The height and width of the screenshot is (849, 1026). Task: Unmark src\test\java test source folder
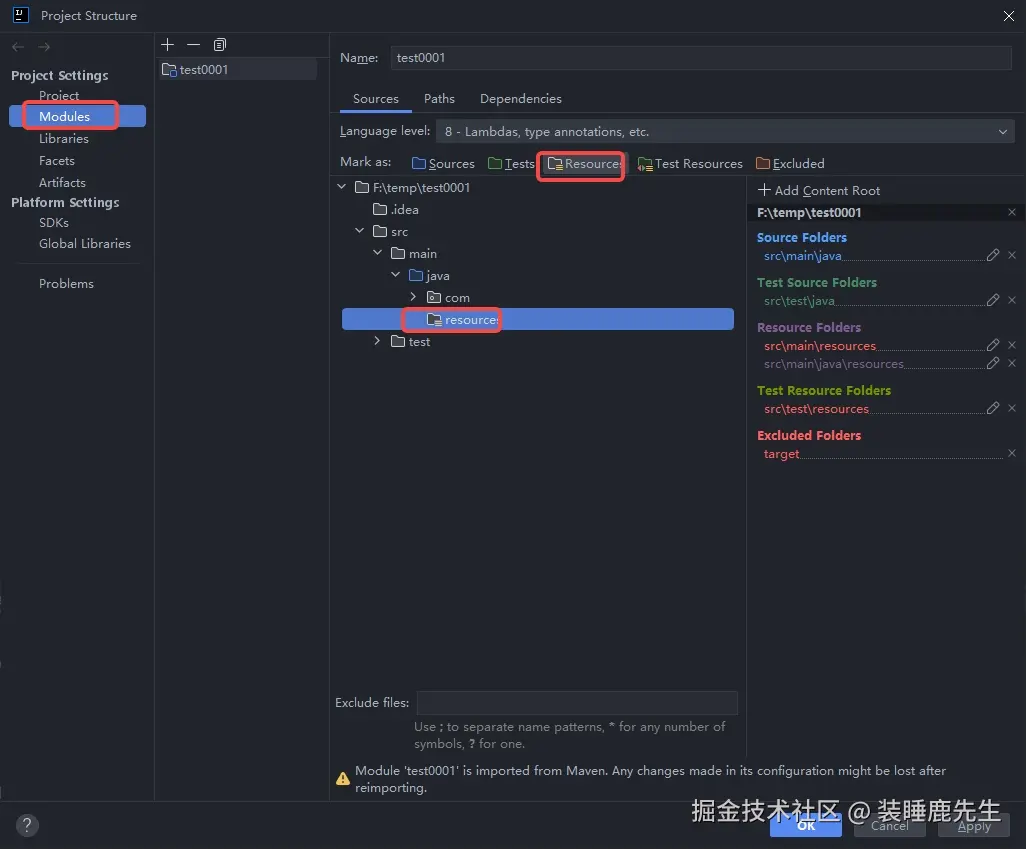click(1012, 300)
